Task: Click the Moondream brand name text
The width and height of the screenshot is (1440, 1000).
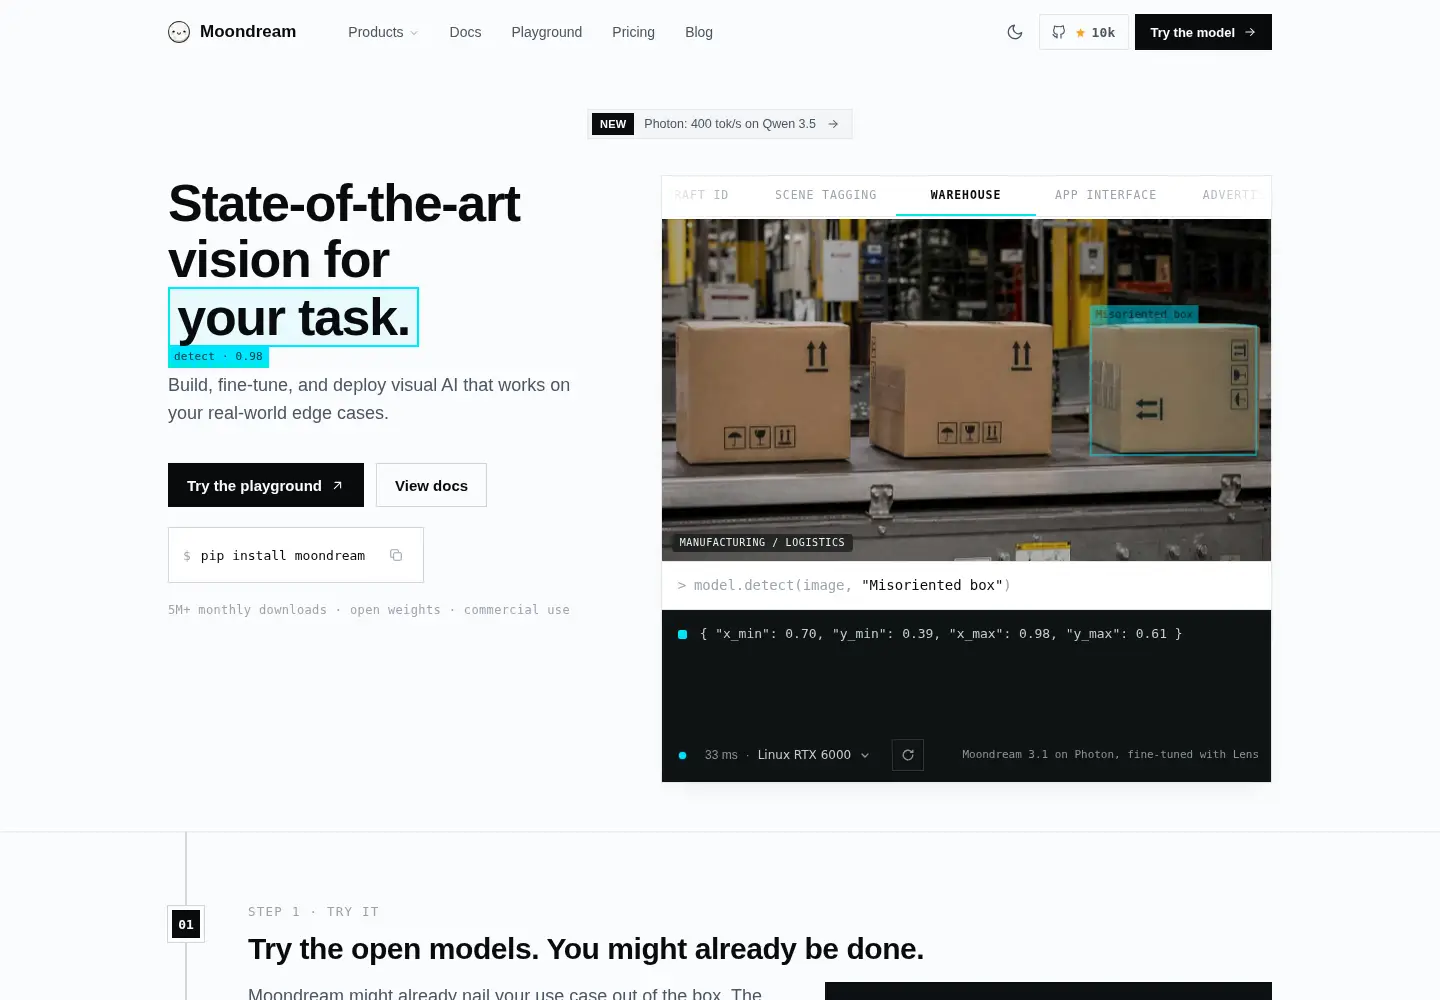Action: [248, 32]
